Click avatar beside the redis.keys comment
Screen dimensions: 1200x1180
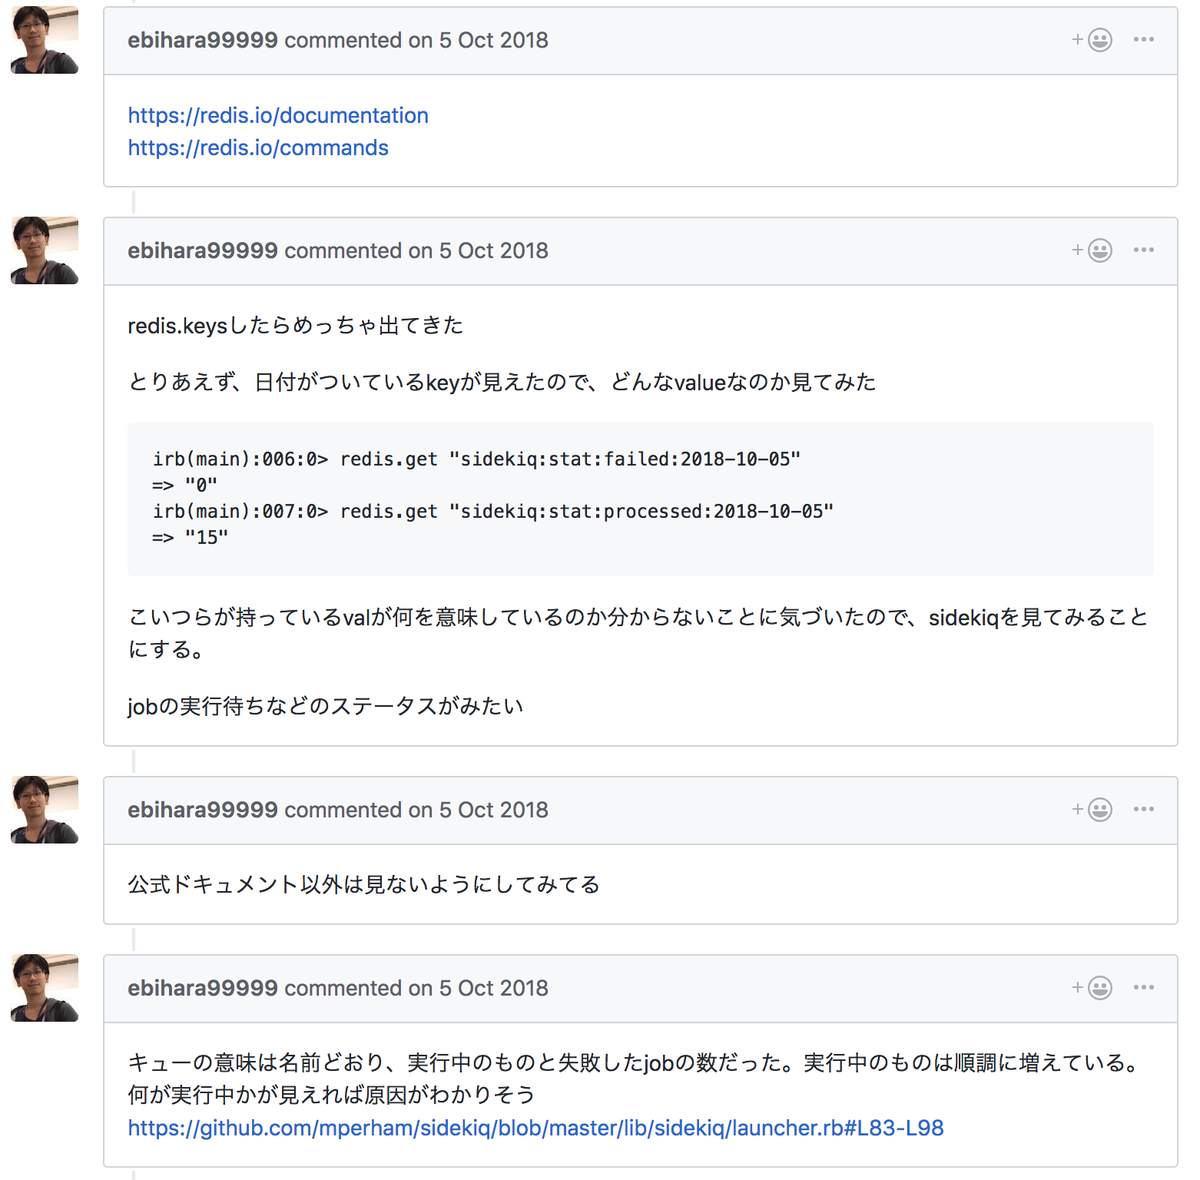click(44, 250)
